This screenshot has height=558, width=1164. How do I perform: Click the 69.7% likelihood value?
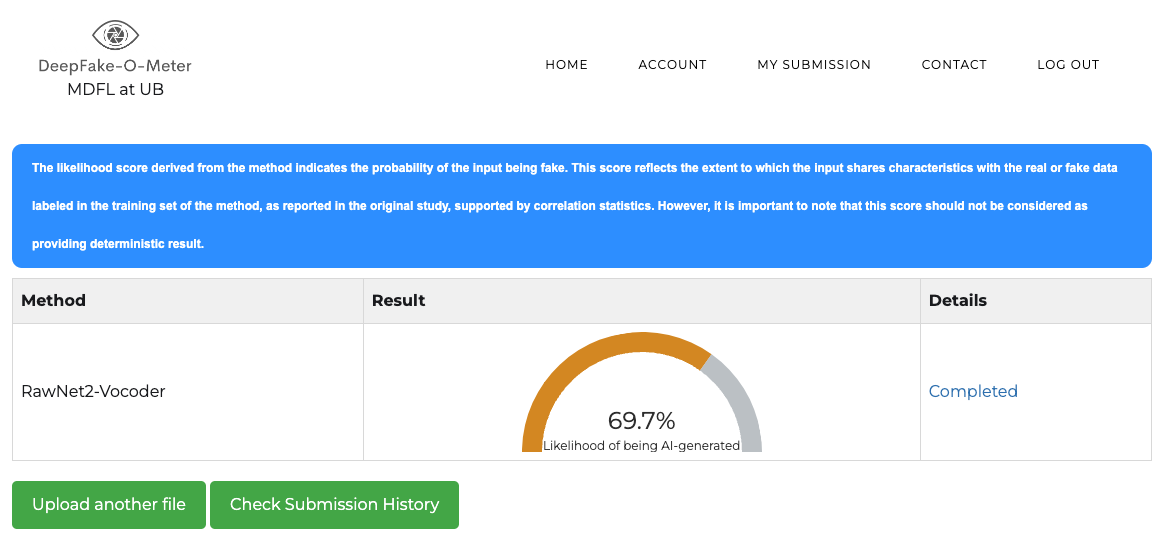[x=641, y=421]
